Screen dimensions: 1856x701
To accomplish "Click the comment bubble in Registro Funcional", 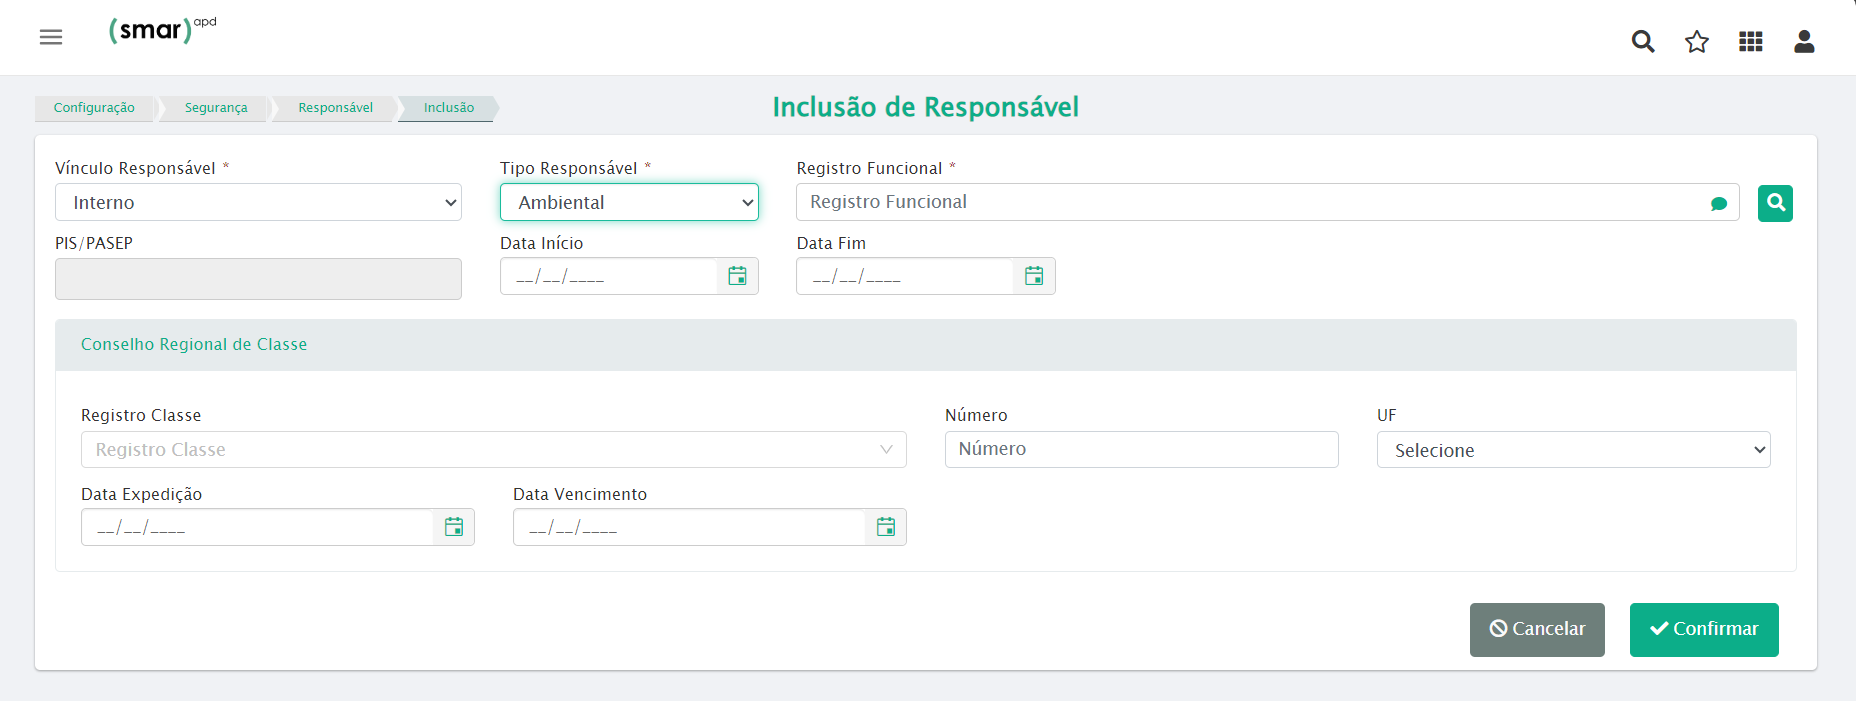I will 1719,204.
